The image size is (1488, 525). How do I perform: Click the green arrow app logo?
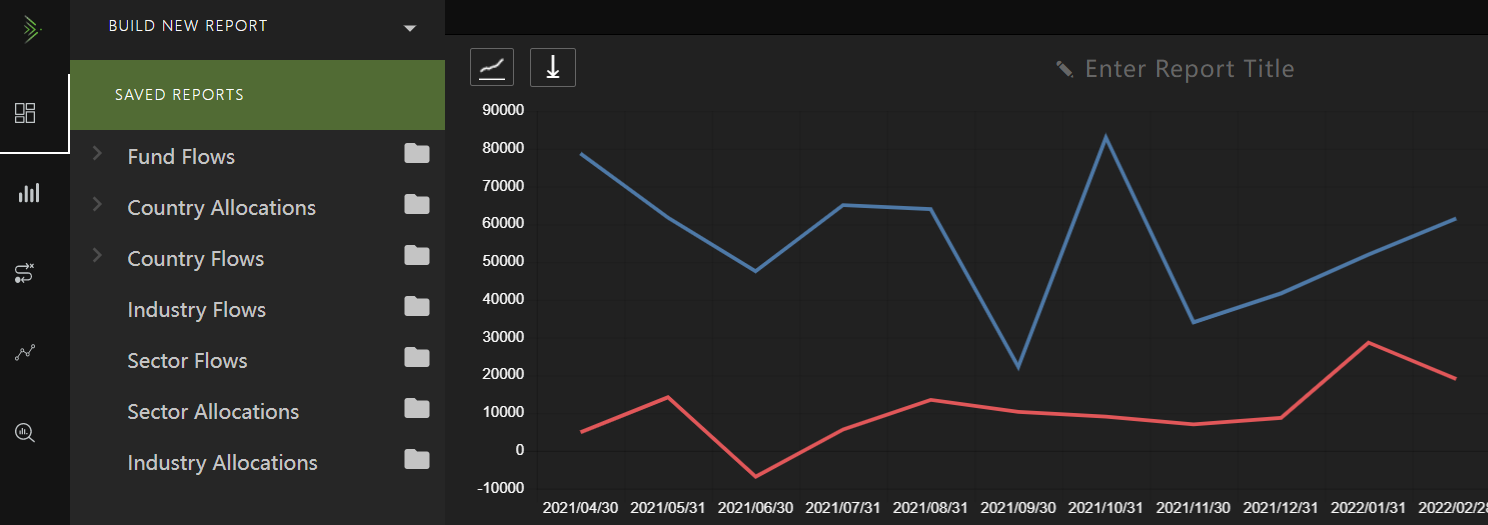(x=32, y=30)
